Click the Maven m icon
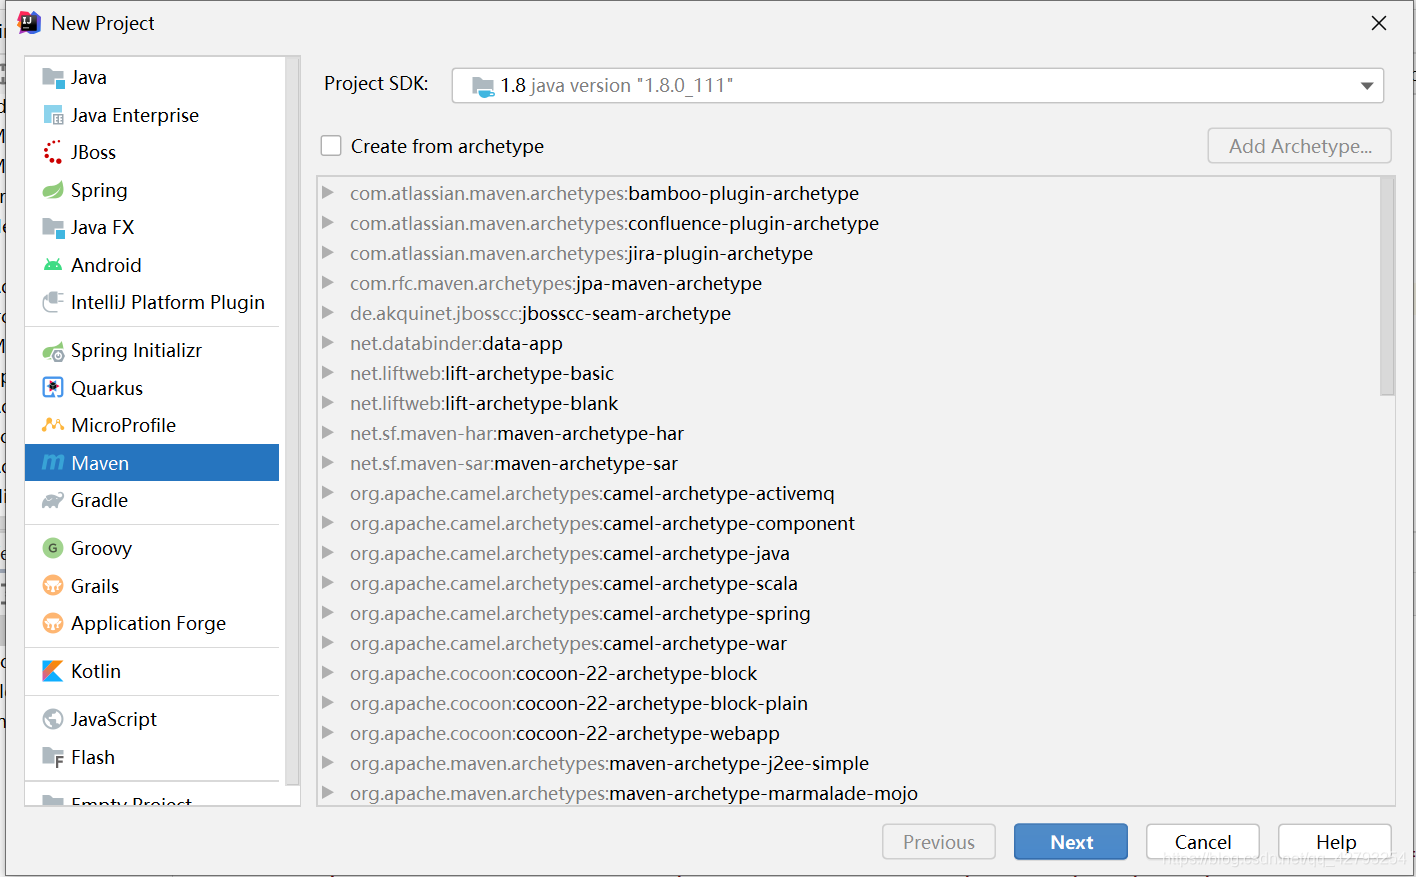Viewport: 1416px width, 877px height. click(x=53, y=463)
